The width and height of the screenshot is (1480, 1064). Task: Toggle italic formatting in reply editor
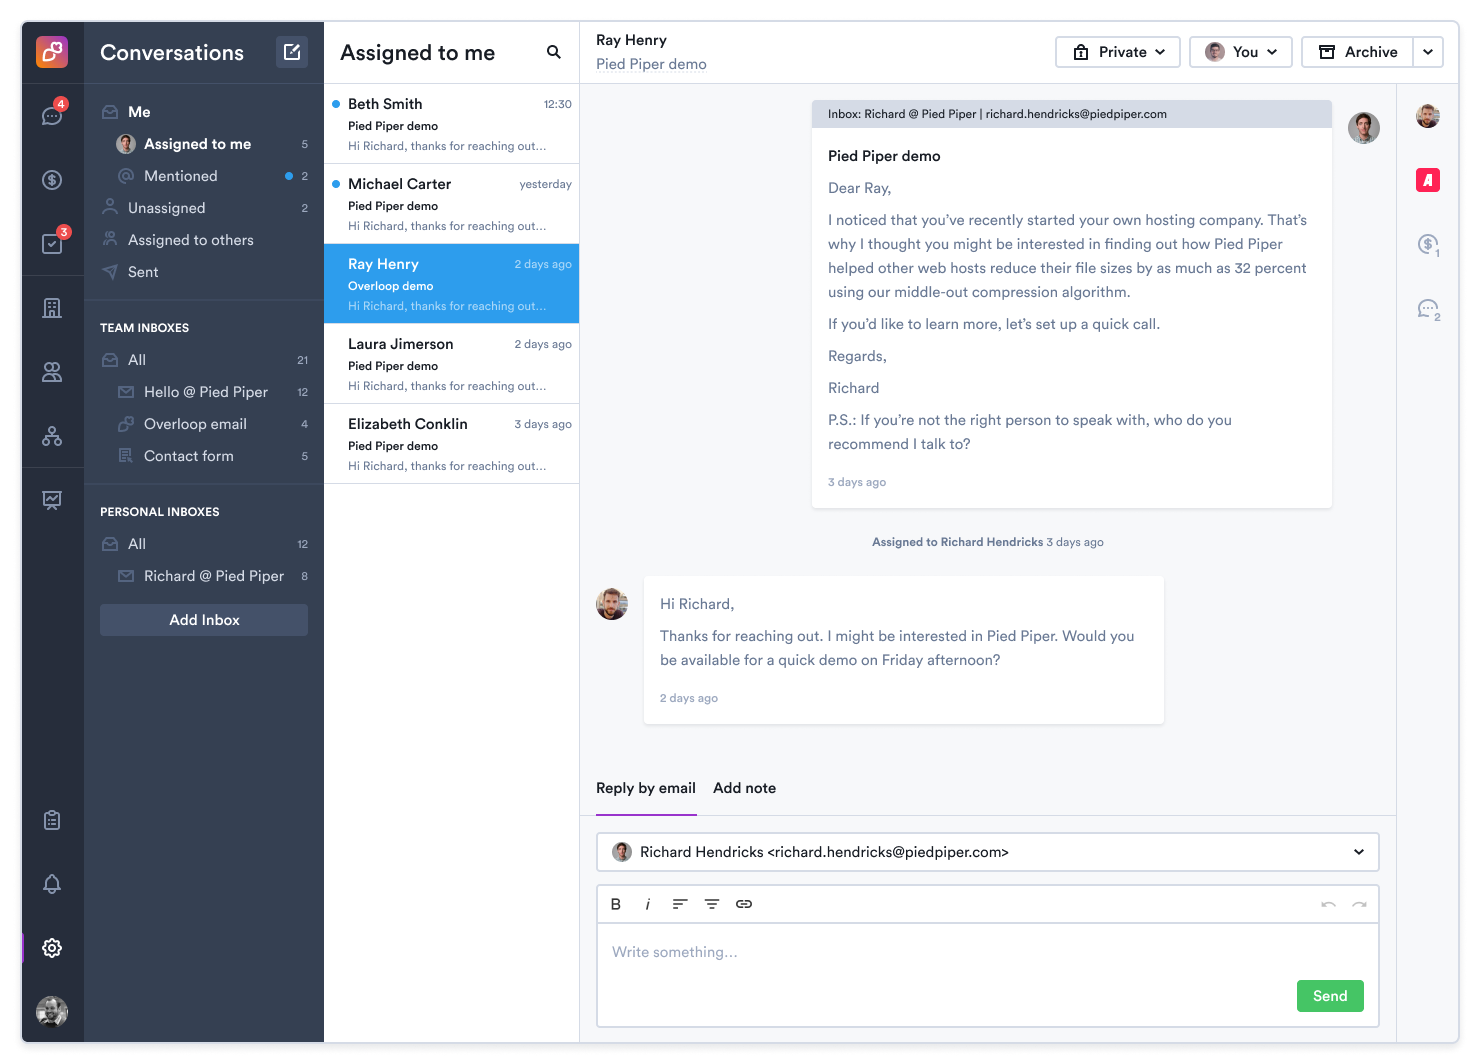tap(648, 904)
